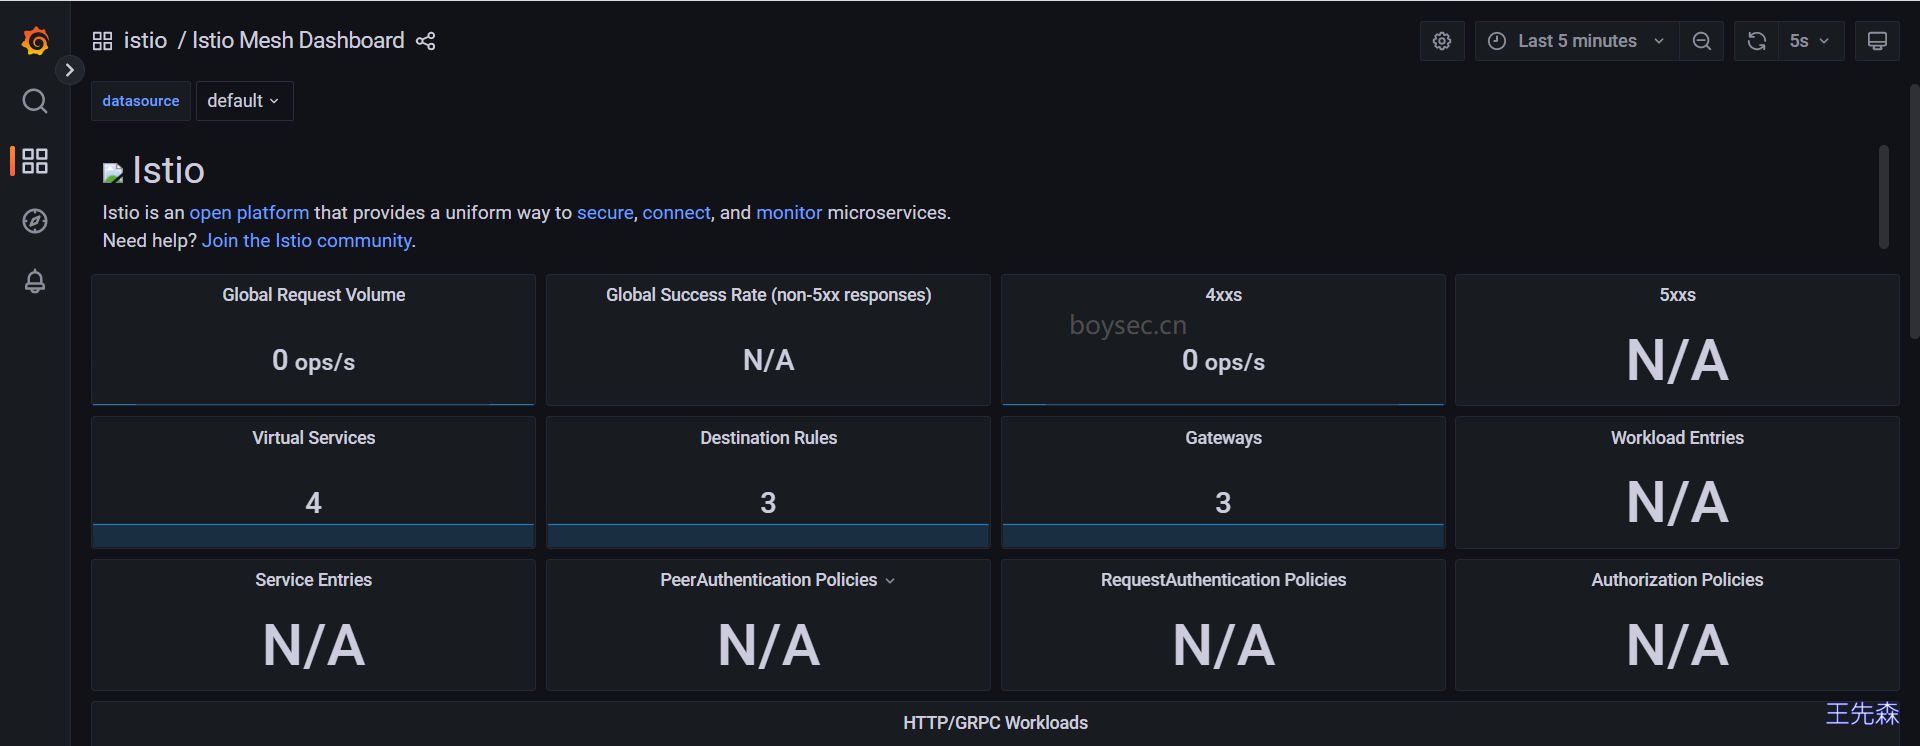Open the search dashboards icon
Viewport: 1920px width, 746px height.
click(x=35, y=101)
